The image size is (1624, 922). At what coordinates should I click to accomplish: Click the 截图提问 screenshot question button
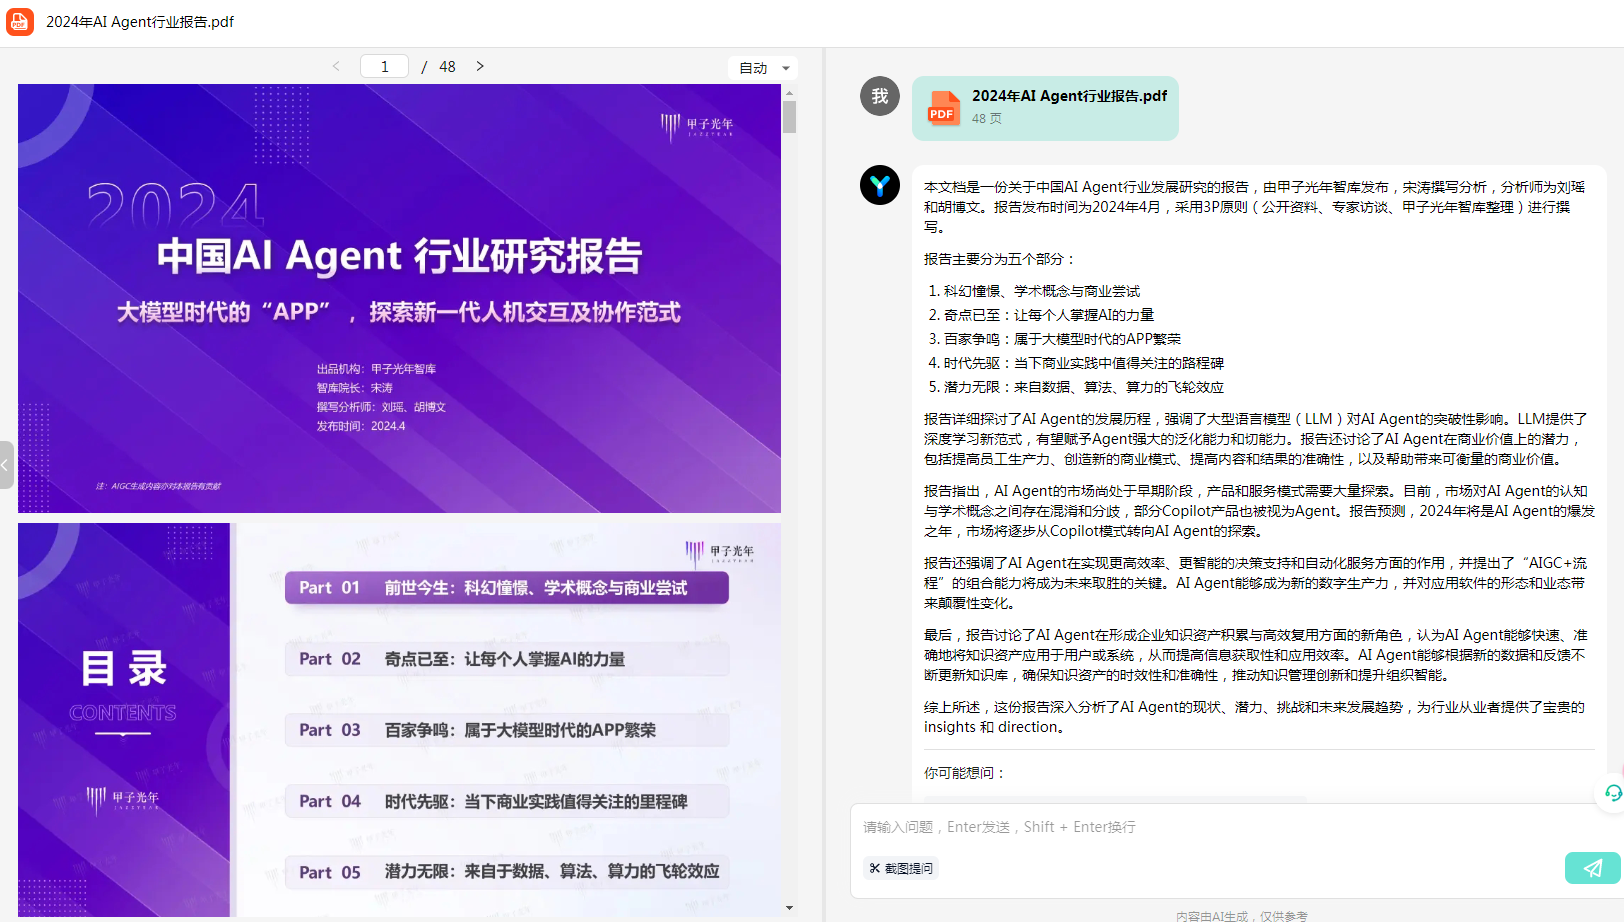pos(901,868)
